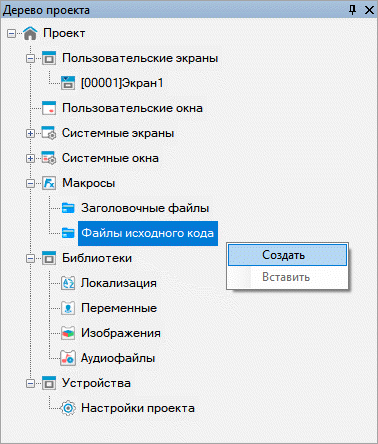Select Пользовательские окна label

[x=132, y=108]
